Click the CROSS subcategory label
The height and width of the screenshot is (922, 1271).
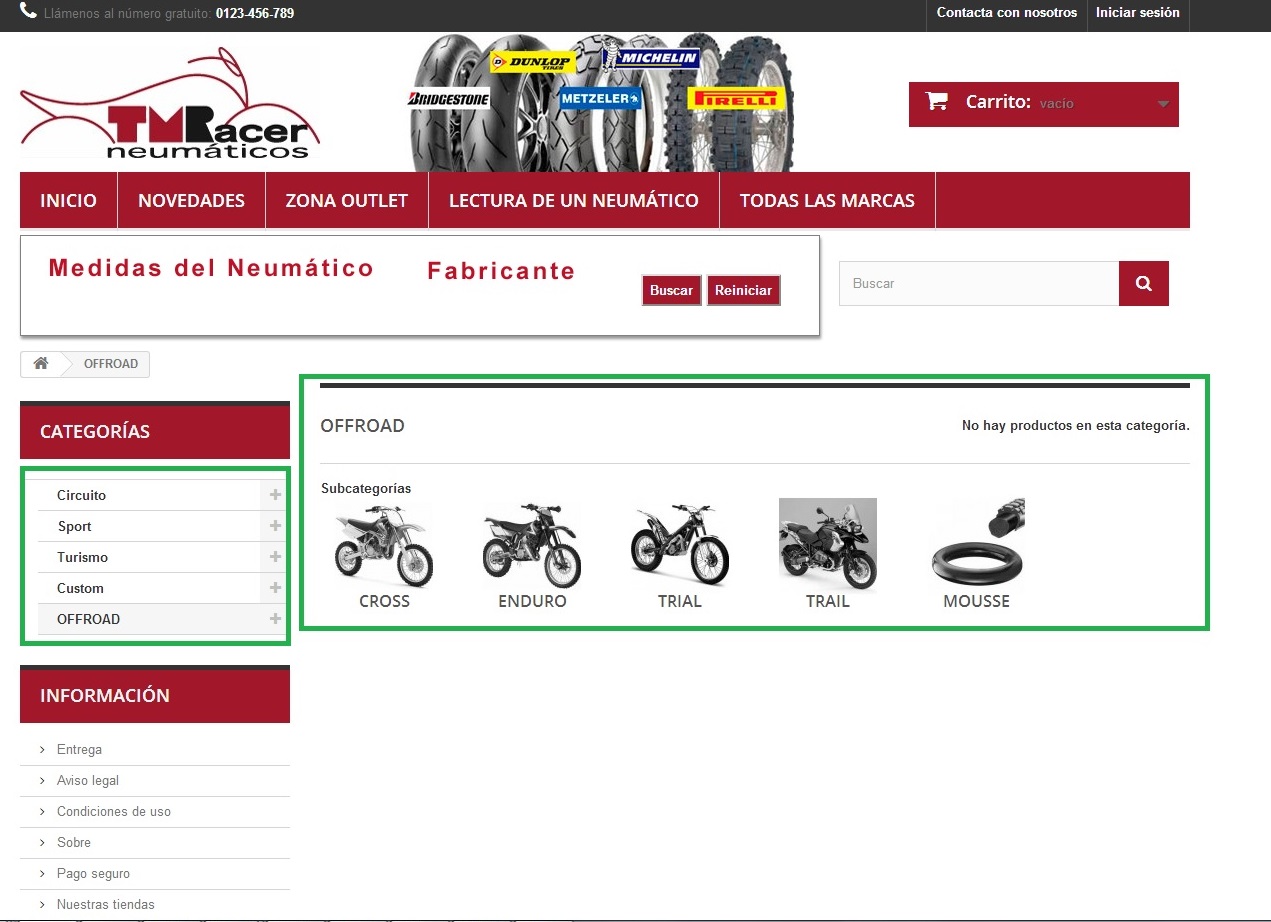(x=385, y=601)
